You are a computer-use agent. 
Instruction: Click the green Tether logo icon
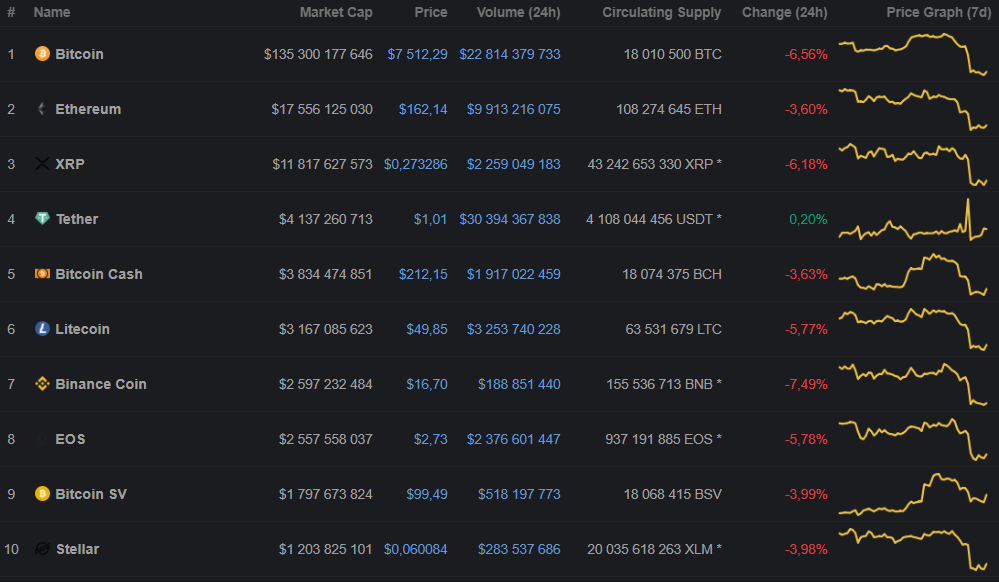(x=42, y=219)
